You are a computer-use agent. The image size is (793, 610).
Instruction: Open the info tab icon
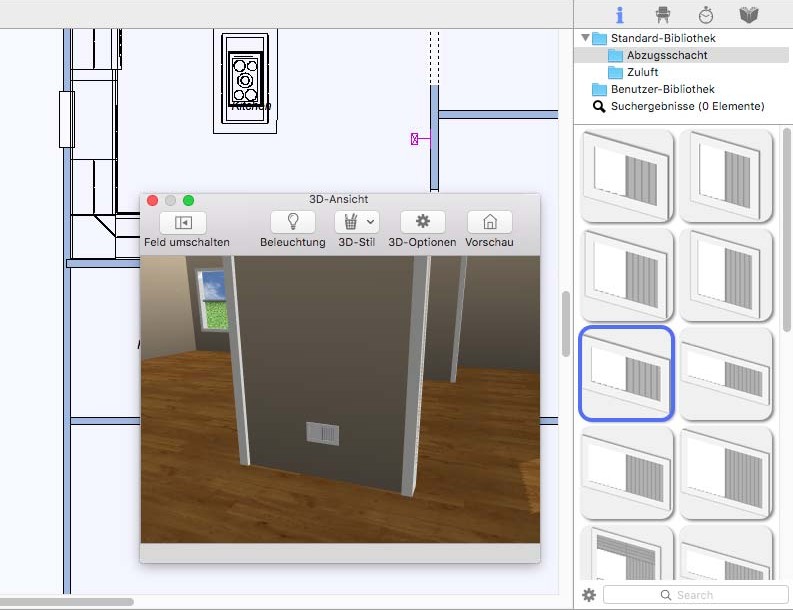pos(620,15)
